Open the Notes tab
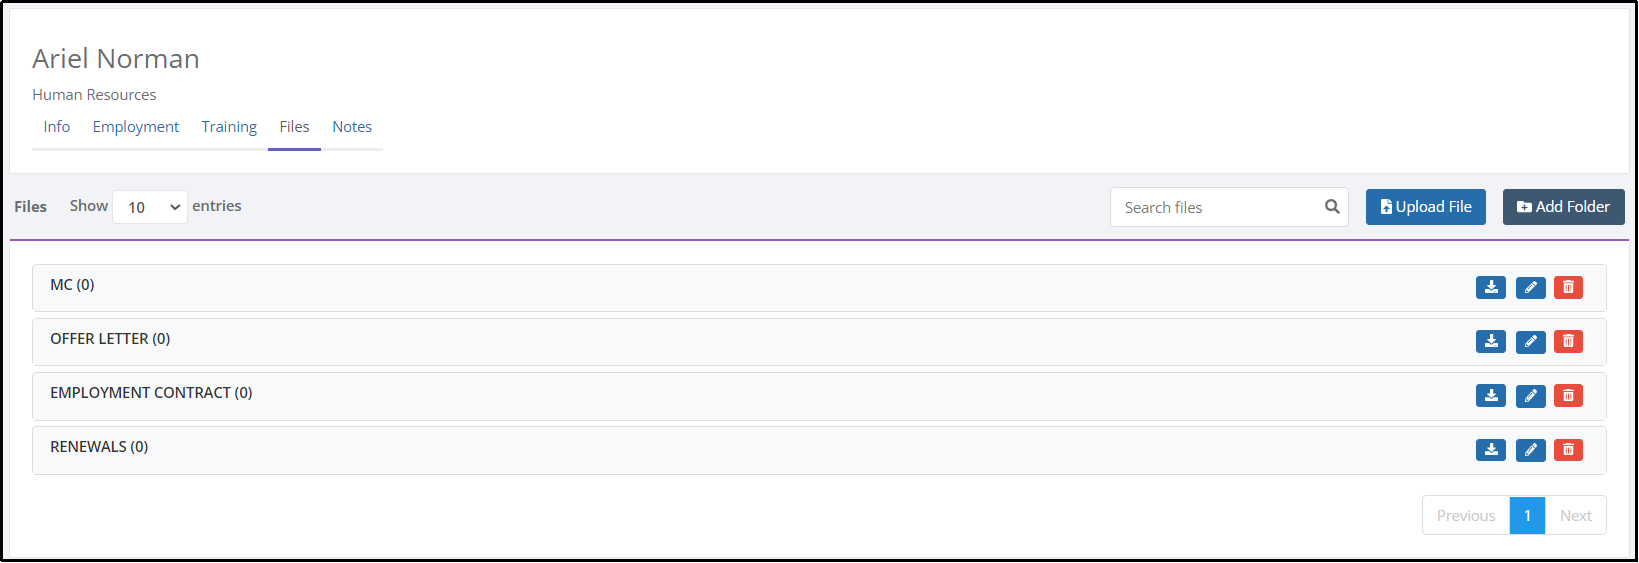This screenshot has height=563, width=1639. pos(352,127)
